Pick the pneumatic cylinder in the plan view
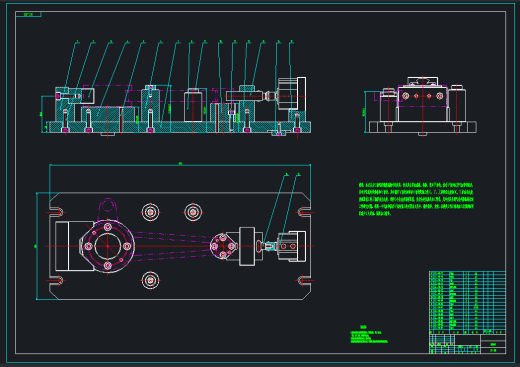 click(291, 246)
